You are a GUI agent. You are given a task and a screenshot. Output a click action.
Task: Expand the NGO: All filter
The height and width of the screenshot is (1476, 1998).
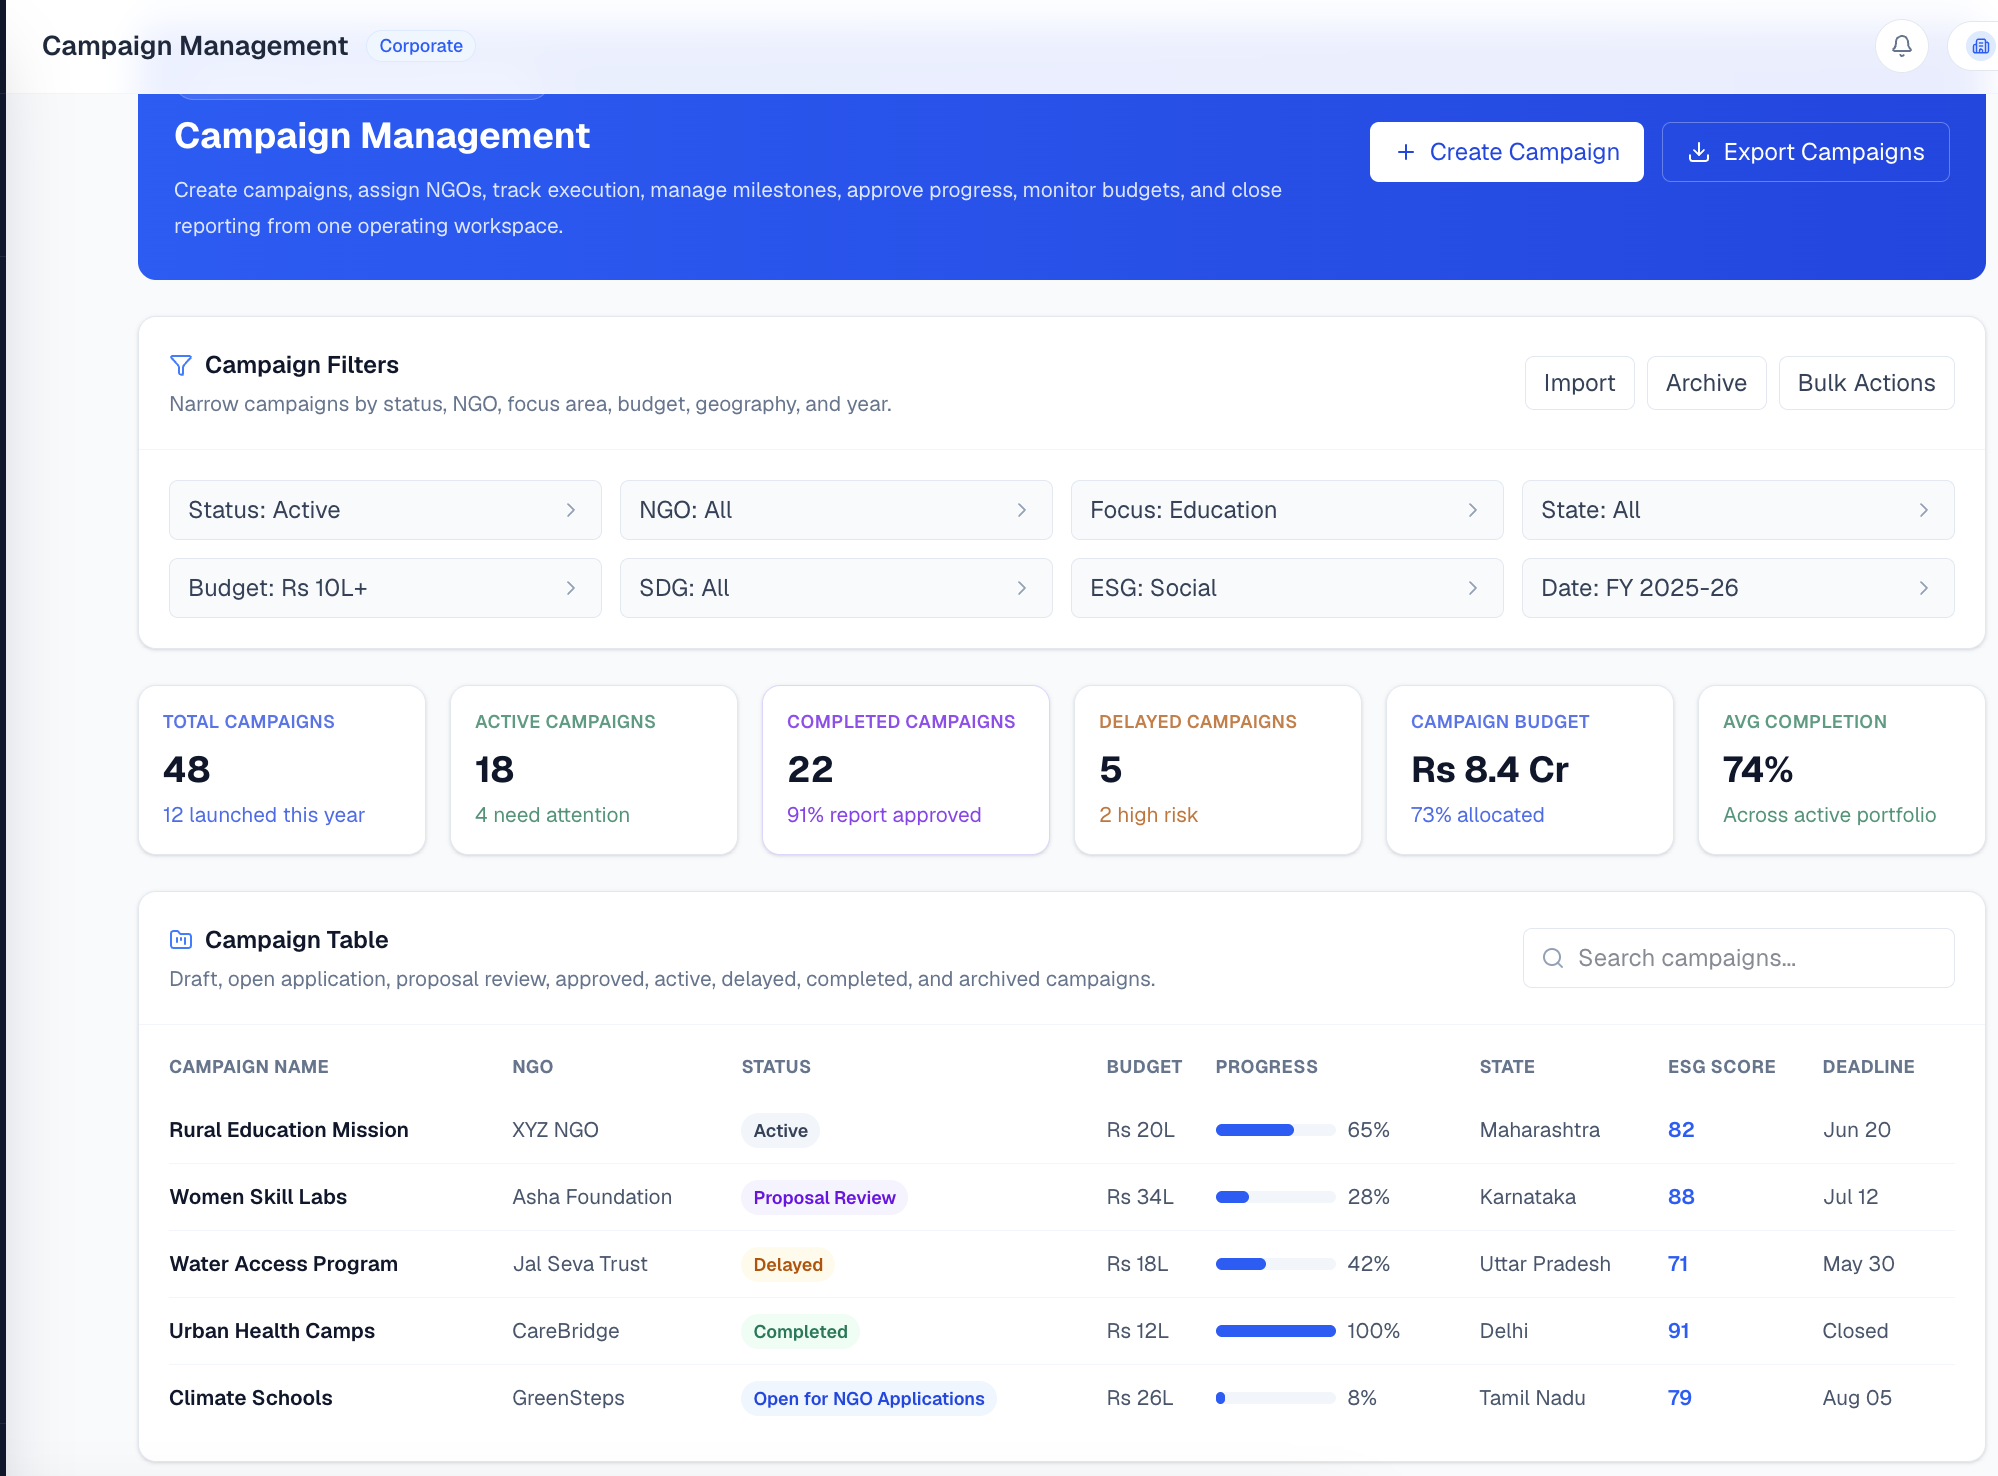(x=836, y=510)
